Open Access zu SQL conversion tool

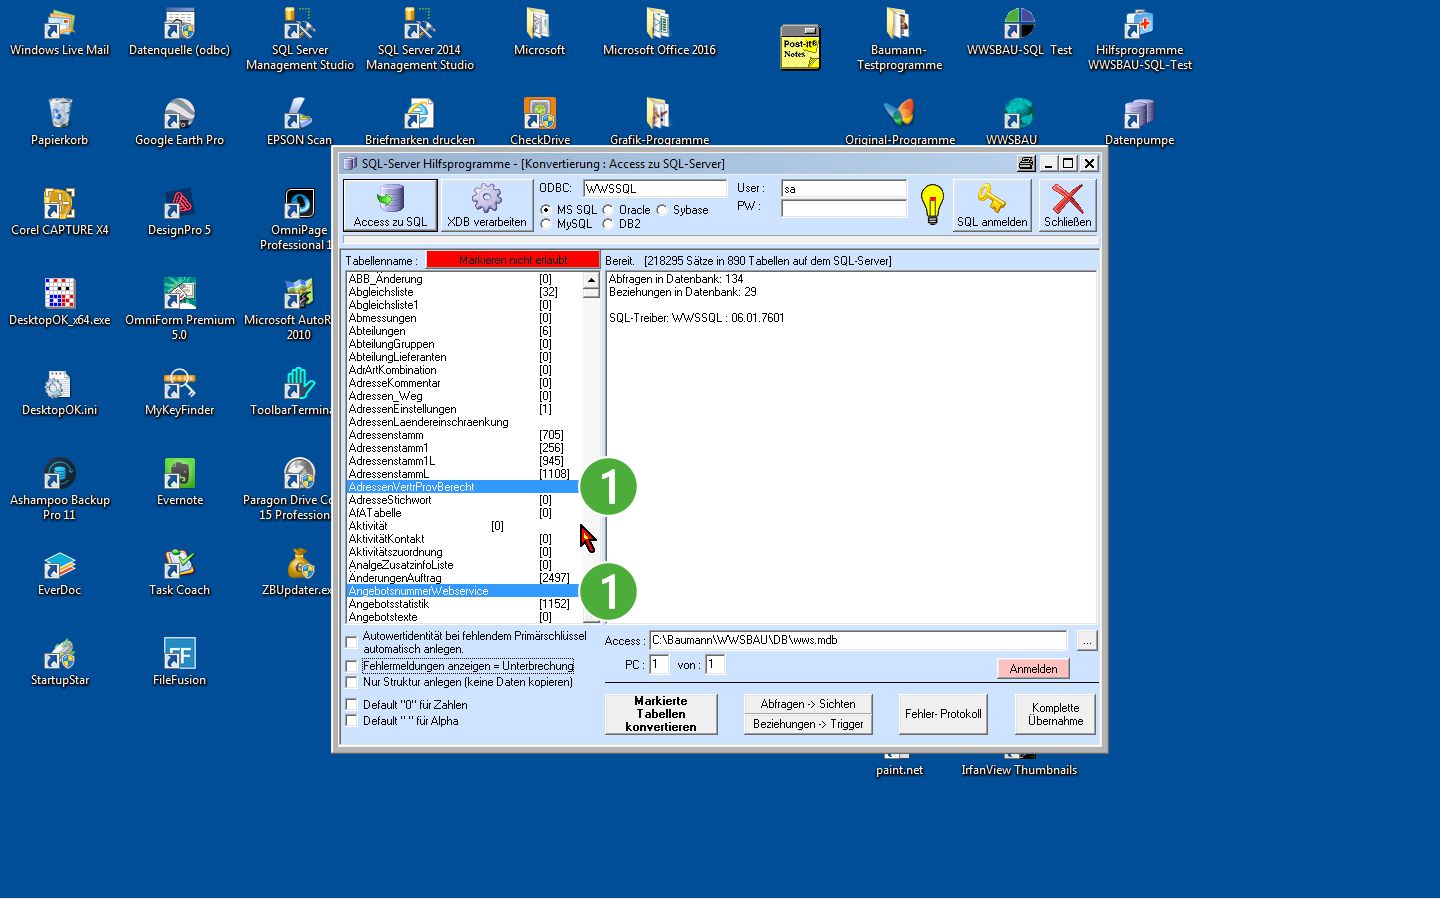point(390,205)
